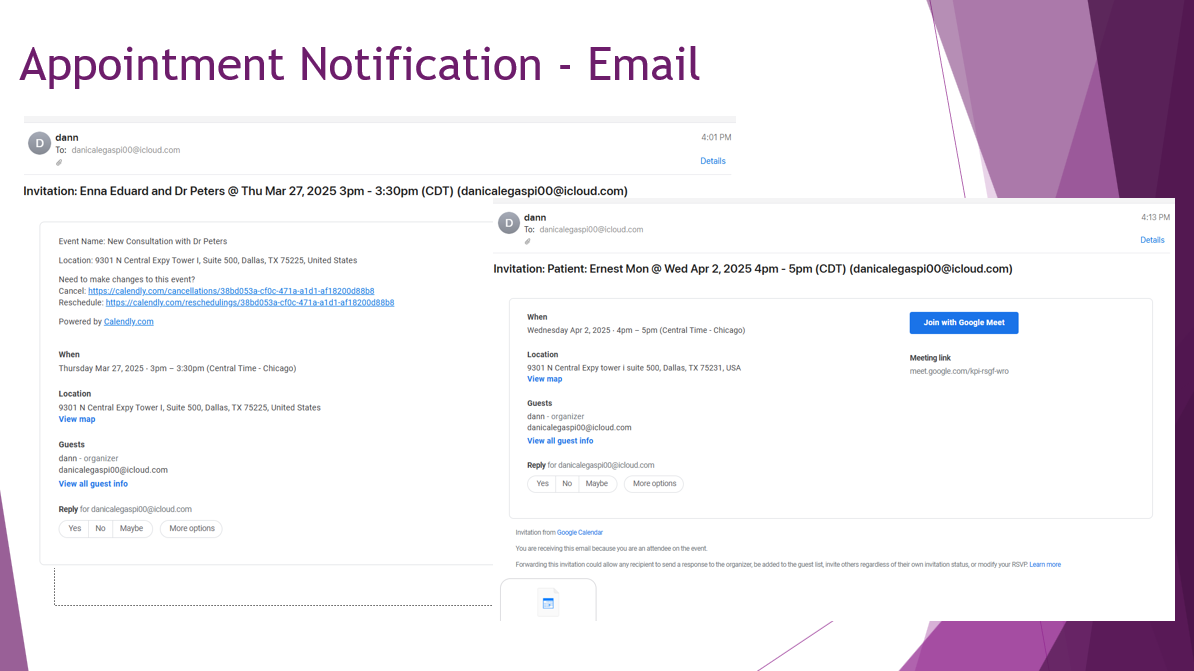Click the recipient address in the 4:01 PM email header
This screenshot has width=1194, height=671.
point(126,150)
